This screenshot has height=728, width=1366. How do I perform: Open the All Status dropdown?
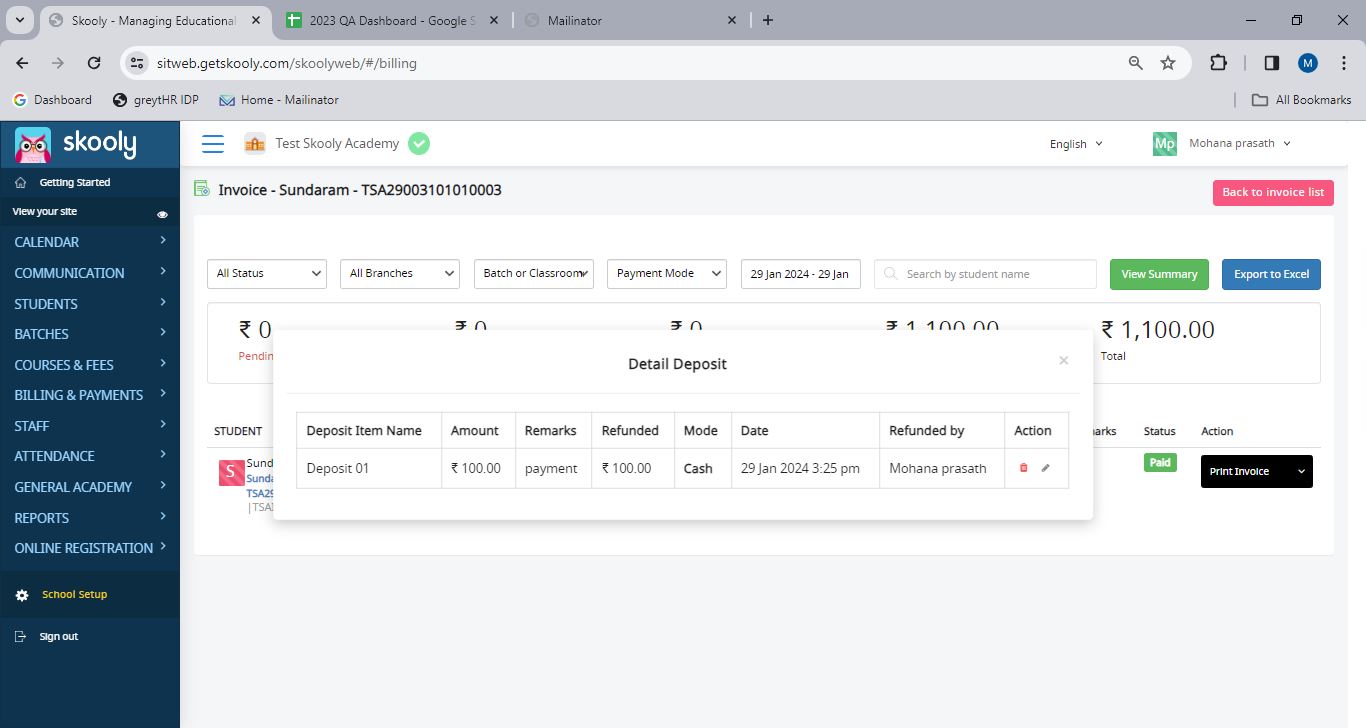point(267,274)
